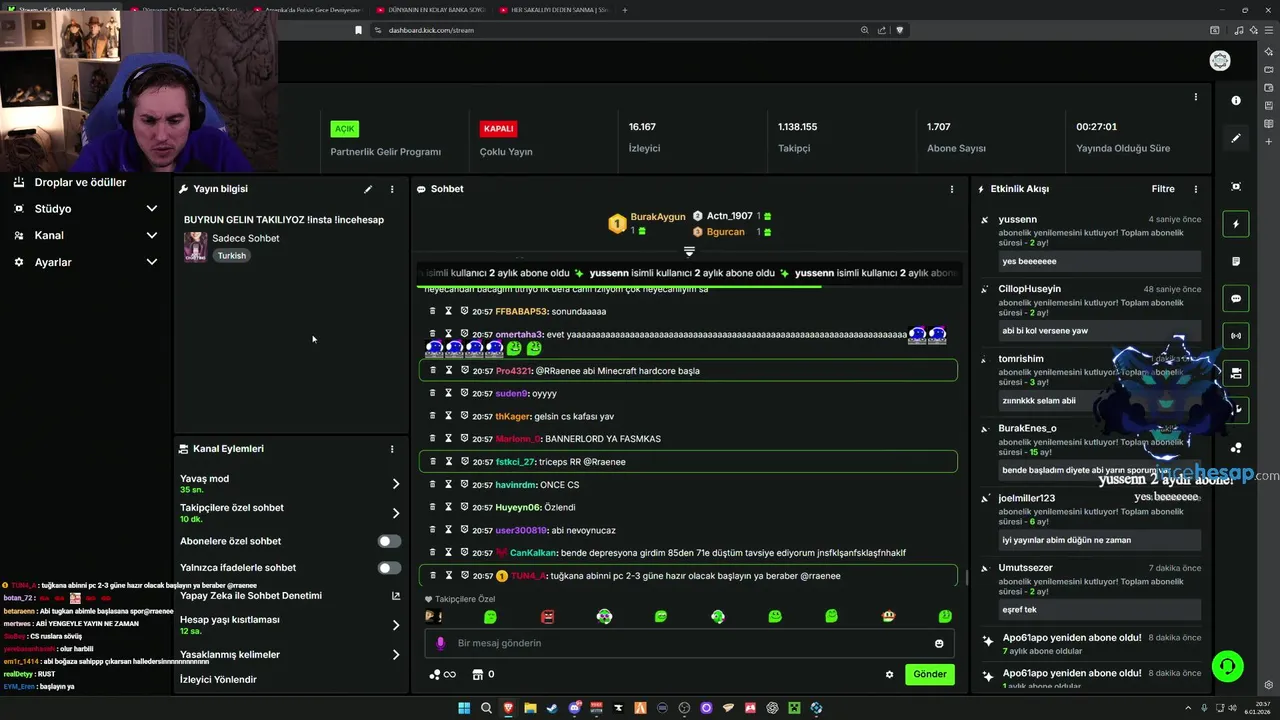Open the Filtre dropdown in Etkinlik Akışı

pos(1162,189)
